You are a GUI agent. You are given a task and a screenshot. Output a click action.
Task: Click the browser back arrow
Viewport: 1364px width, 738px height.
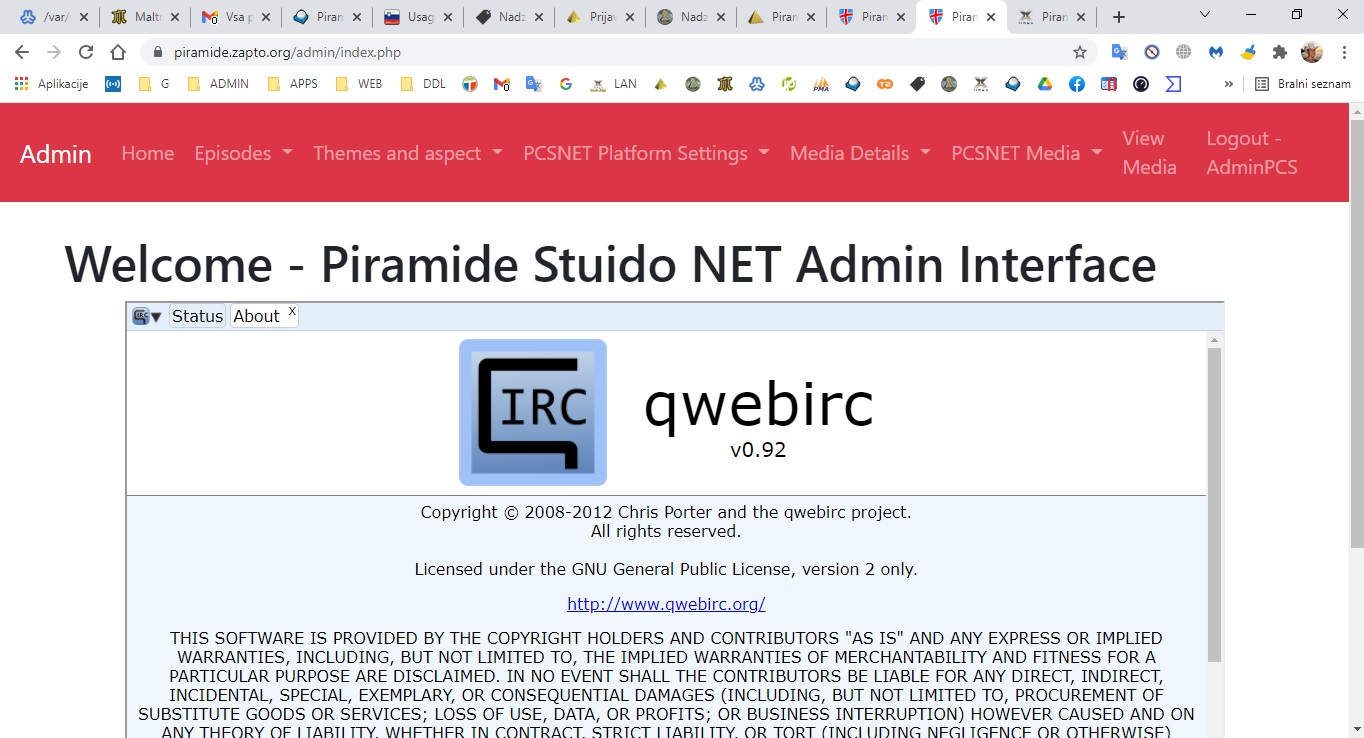(22, 52)
